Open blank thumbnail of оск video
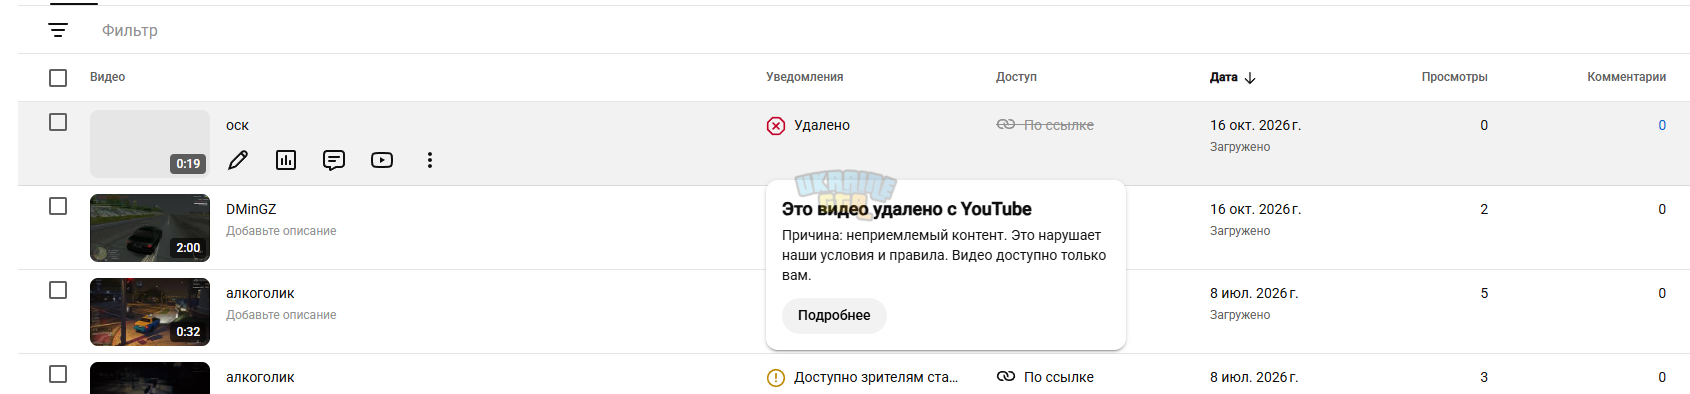 150,144
